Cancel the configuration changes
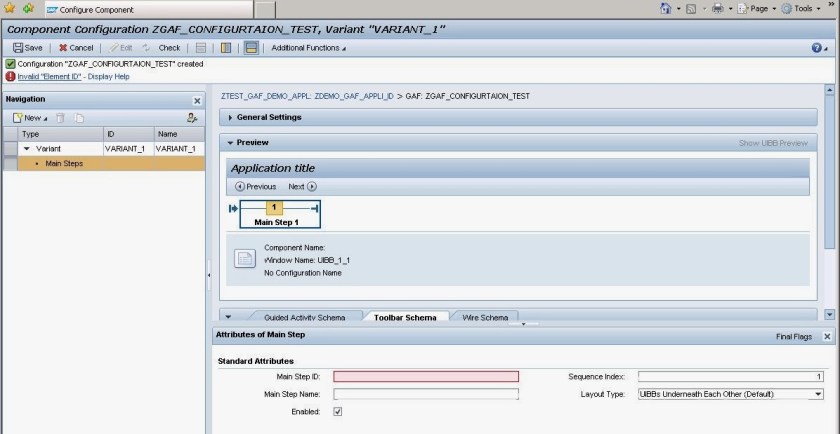 click(76, 48)
